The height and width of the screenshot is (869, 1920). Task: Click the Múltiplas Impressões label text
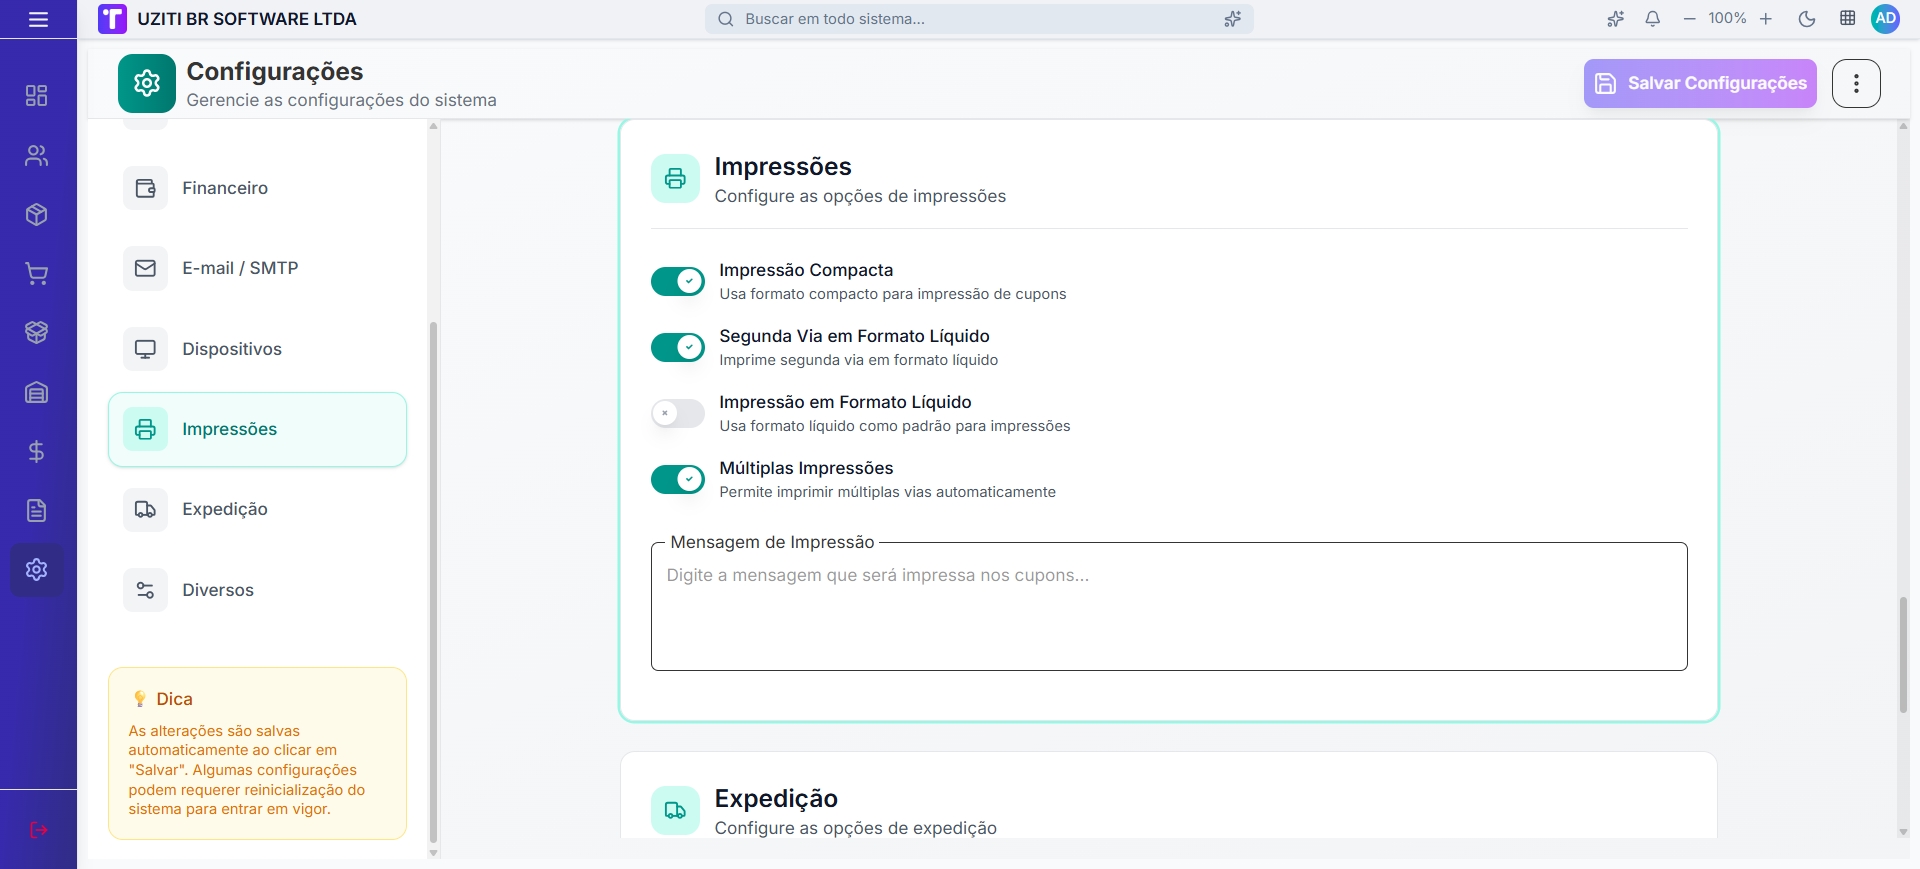(806, 468)
